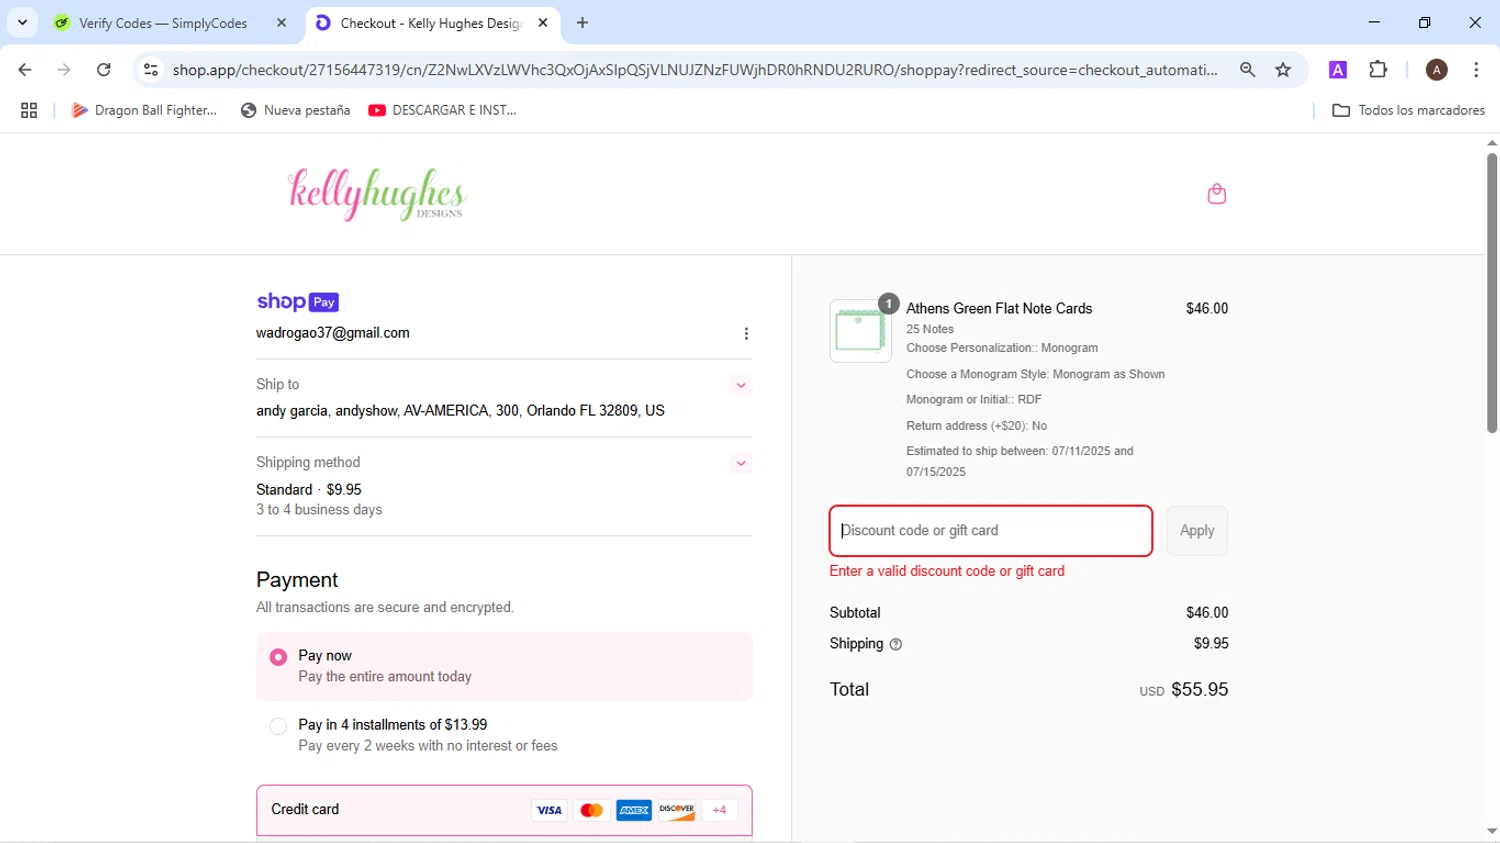Screen dimensions: 1500x843
Task: Open the Shipping info help icon
Action: click(896, 645)
